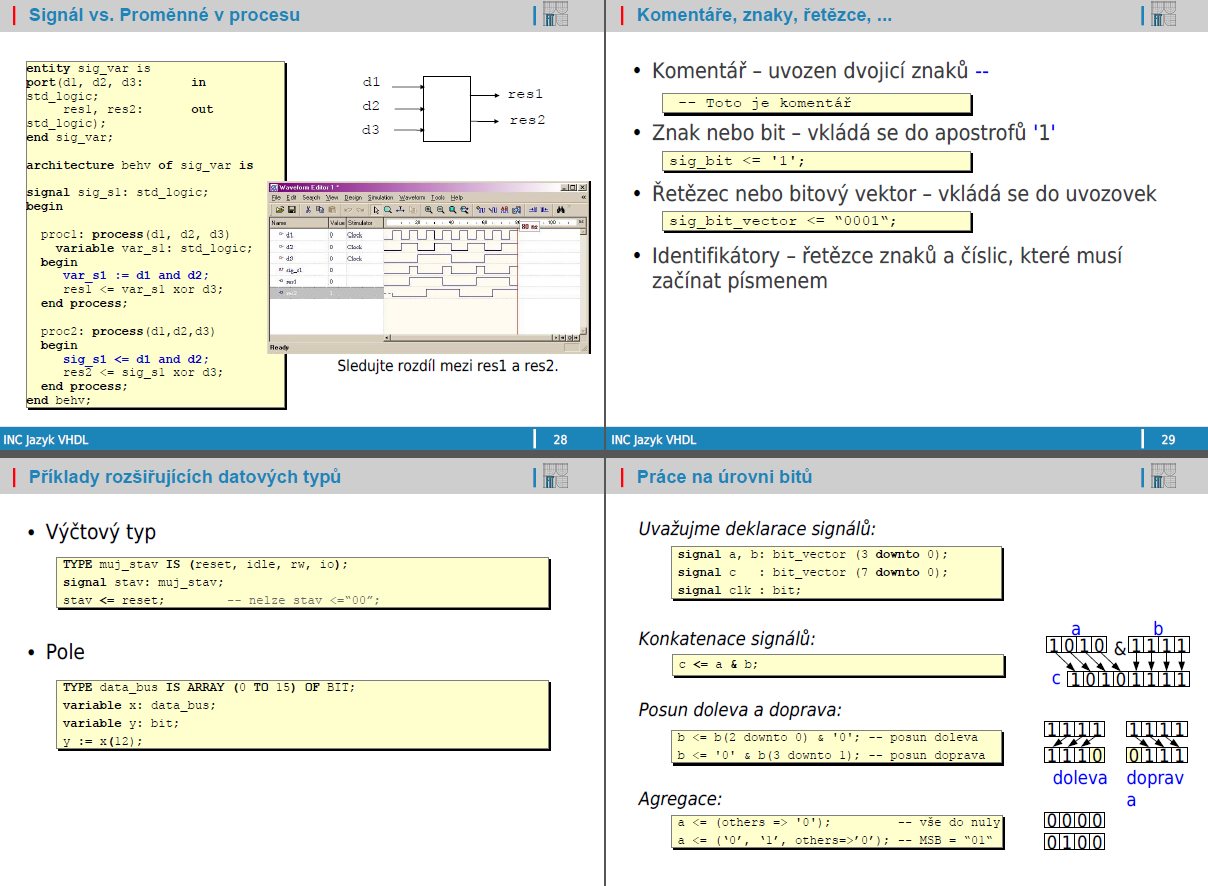
Task: Click the '80 ns' time cursor label
Action: coord(529,227)
